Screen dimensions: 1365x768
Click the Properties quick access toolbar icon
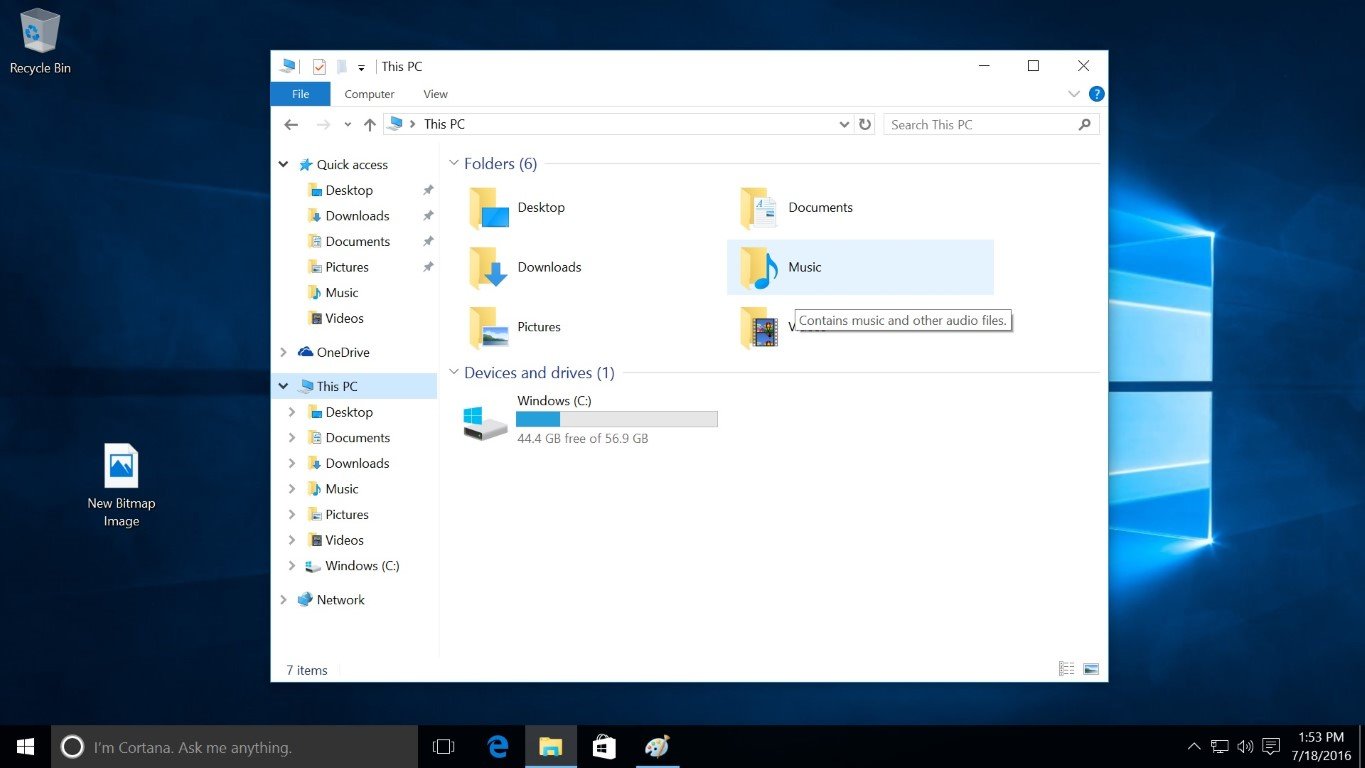click(319, 67)
